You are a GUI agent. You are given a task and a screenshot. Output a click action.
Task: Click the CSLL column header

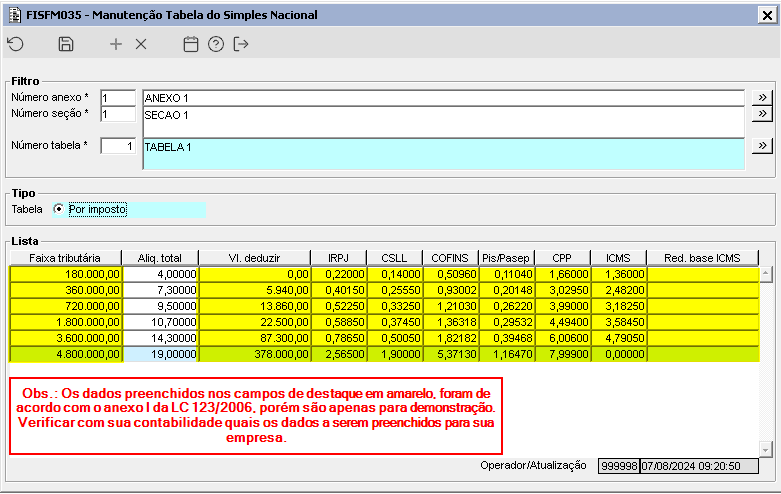[394, 258]
